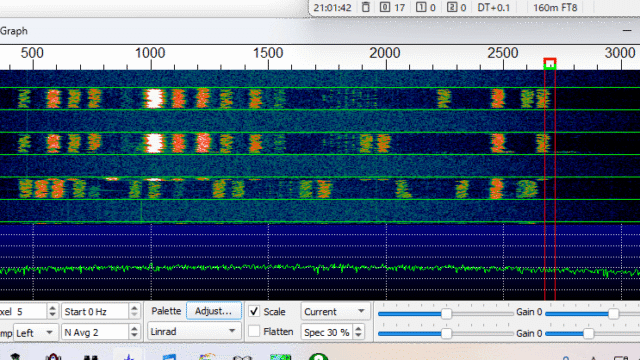Click the trash can icon in status bar
Screen dimensions: 640x360
pyautogui.click(x=366, y=7)
